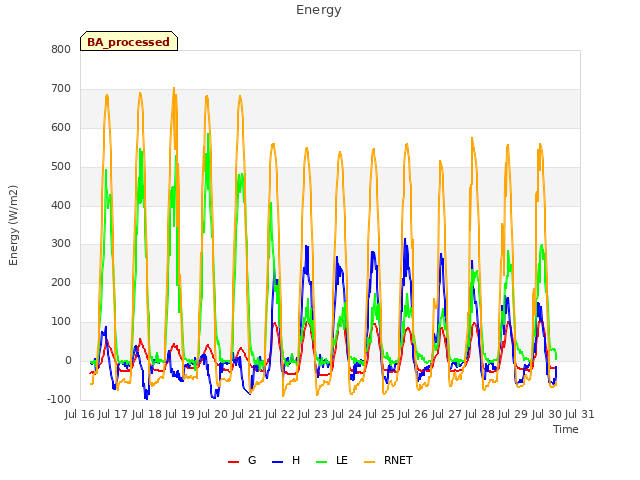Click the Jul 27 x-axis tick label

click(x=447, y=415)
